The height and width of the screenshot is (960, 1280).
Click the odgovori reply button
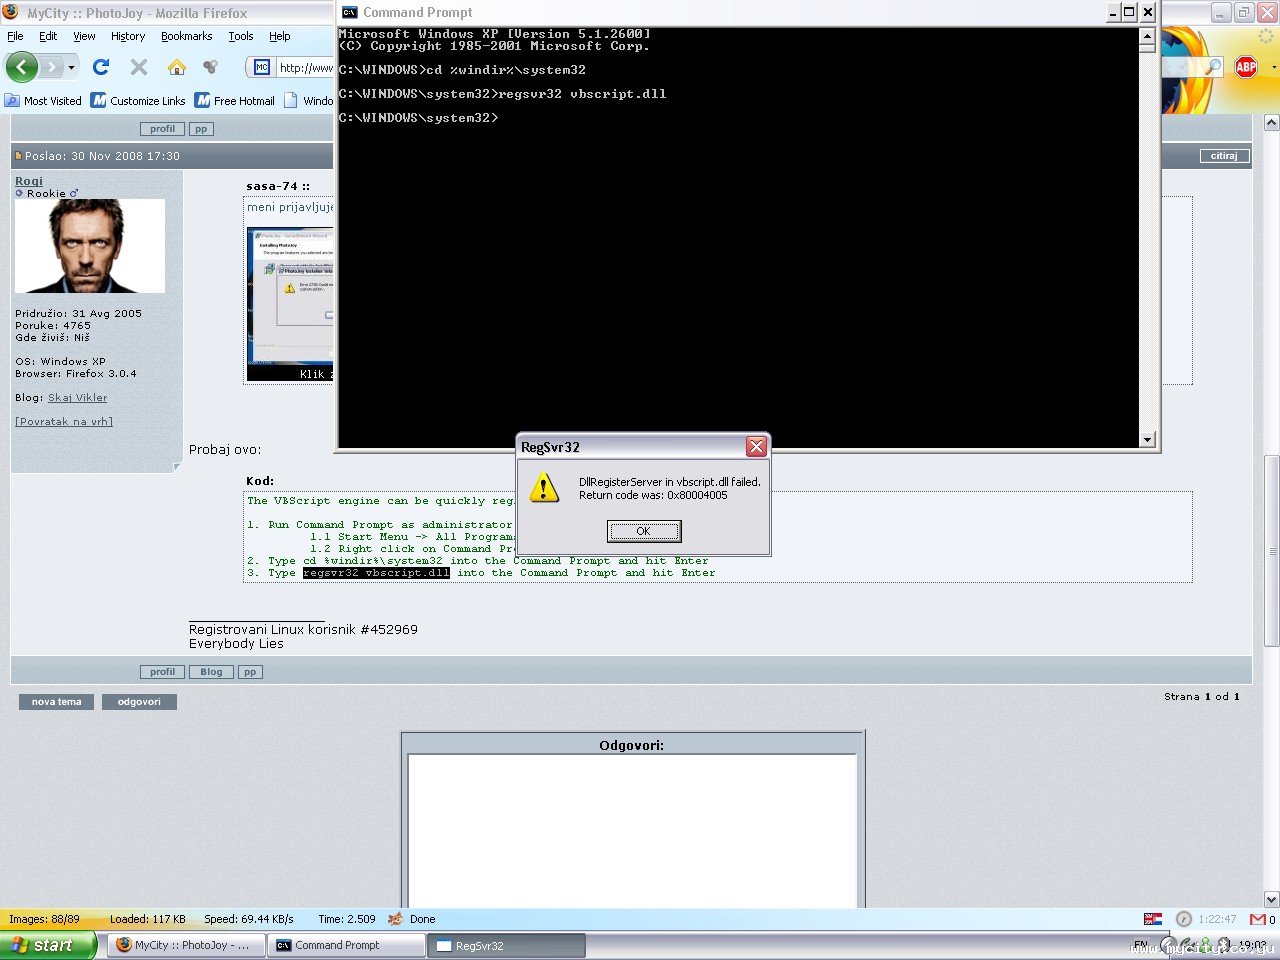pos(139,702)
